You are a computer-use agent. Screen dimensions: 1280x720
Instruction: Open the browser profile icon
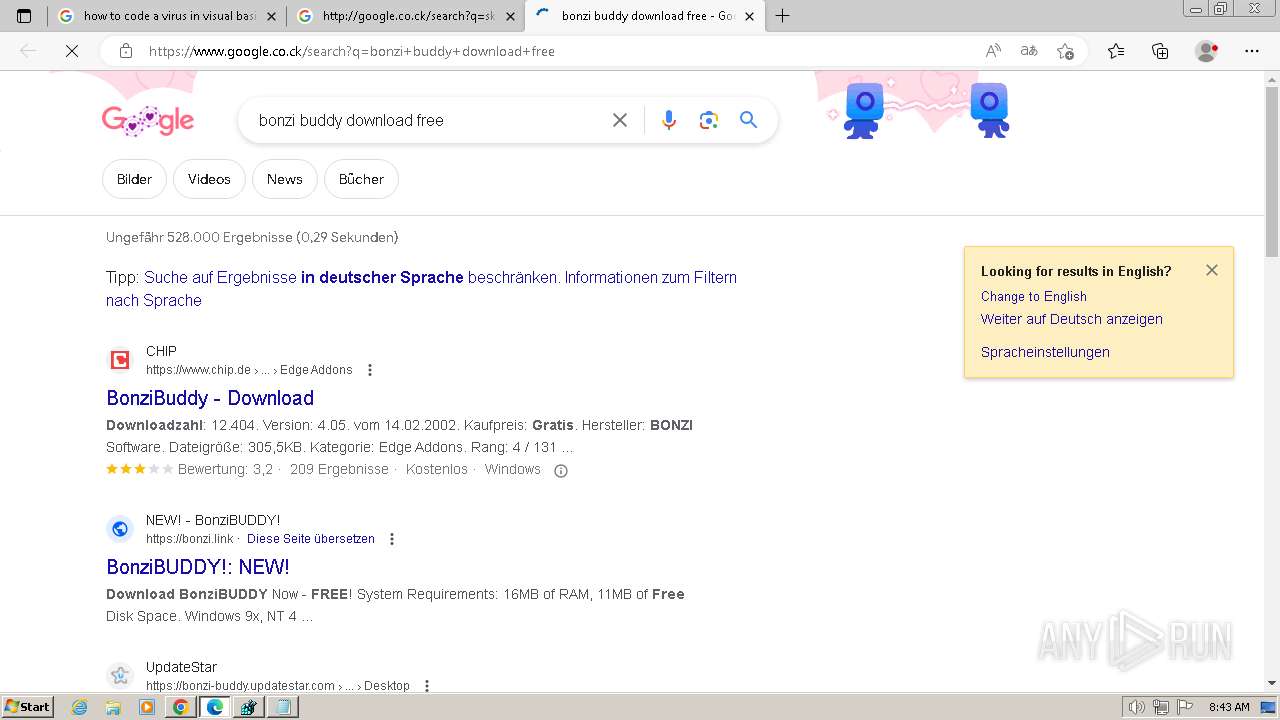[1207, 51]
